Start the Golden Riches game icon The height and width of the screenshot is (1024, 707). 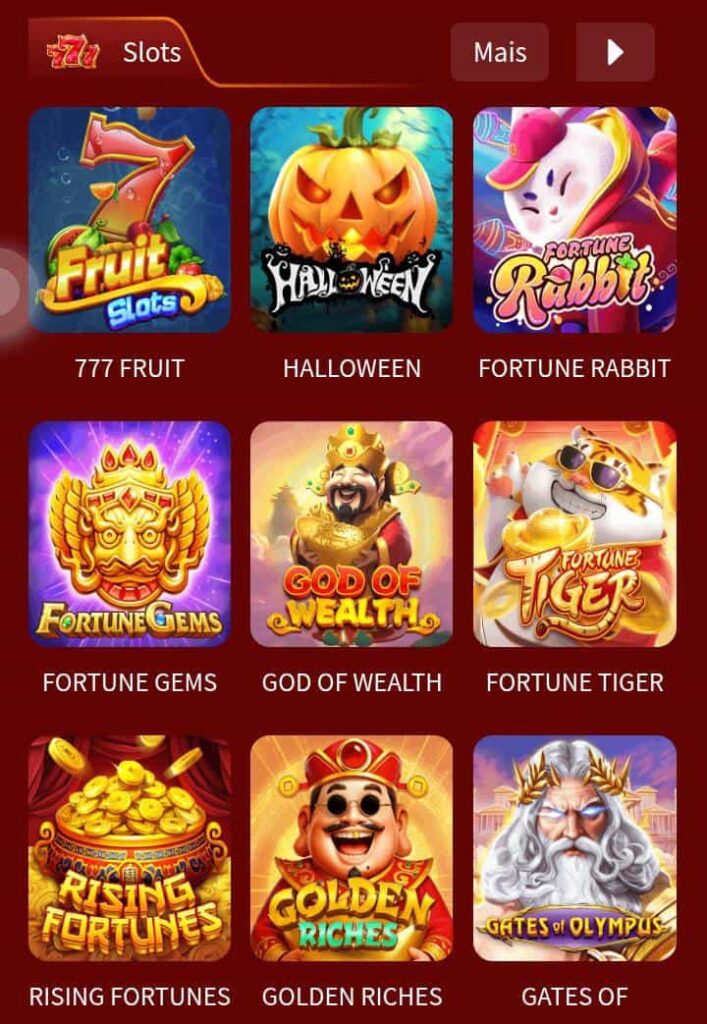coord(351,848)
